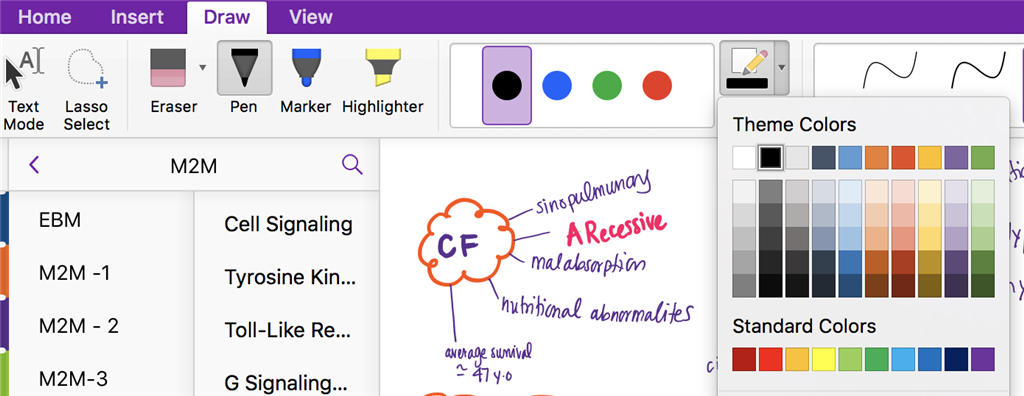Select the Text Mode tool

25,88
